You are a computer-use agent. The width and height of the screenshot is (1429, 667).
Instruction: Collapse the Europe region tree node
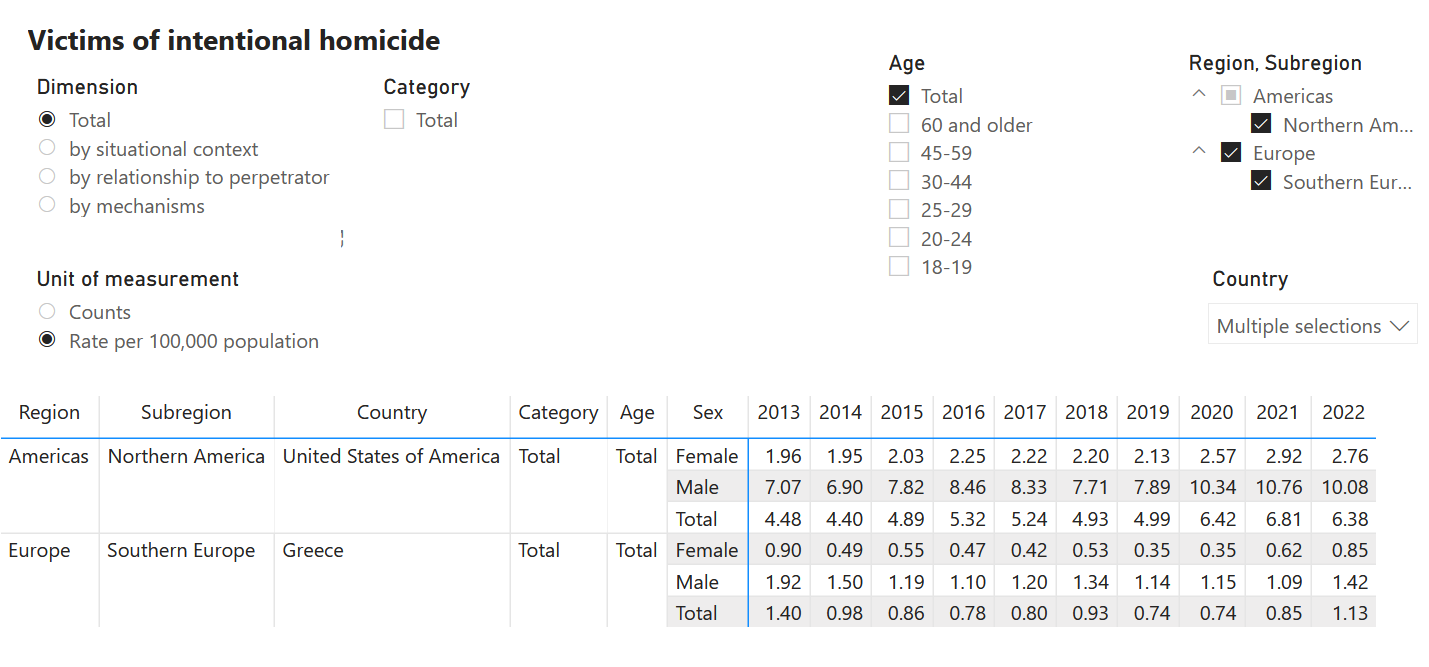point(1198,153)
